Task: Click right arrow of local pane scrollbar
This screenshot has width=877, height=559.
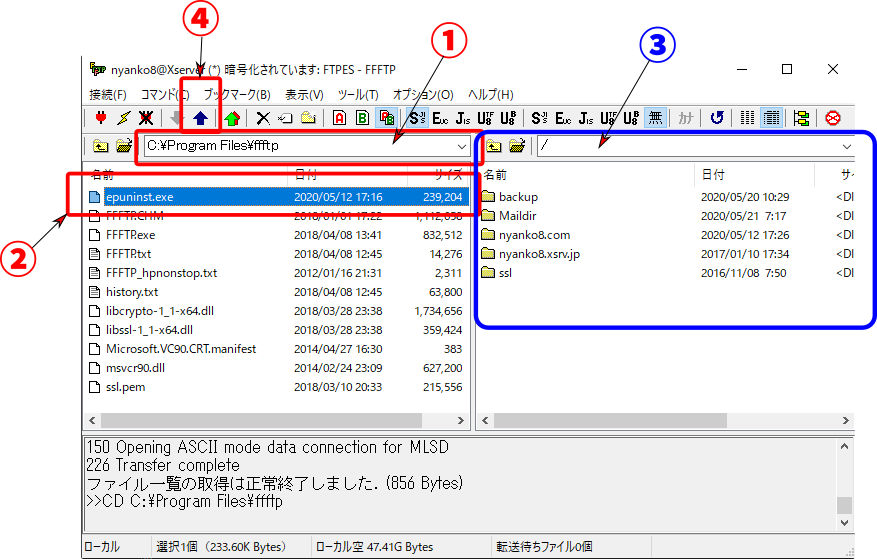Action: (x=461, y=420)
